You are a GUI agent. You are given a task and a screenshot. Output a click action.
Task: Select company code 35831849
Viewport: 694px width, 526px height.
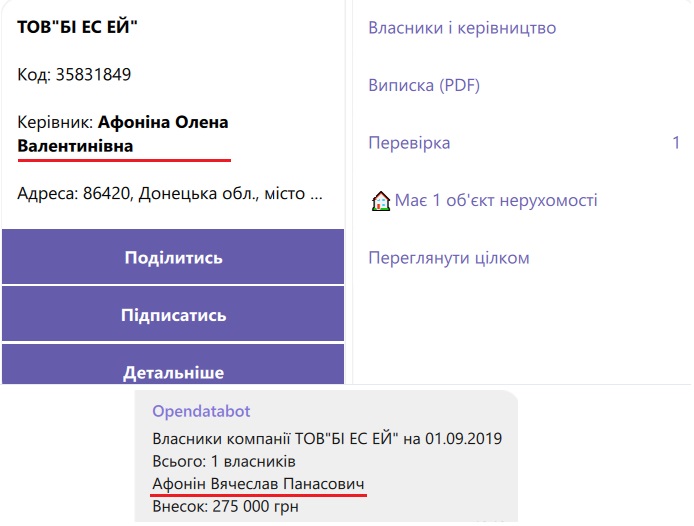click(96, 74)
